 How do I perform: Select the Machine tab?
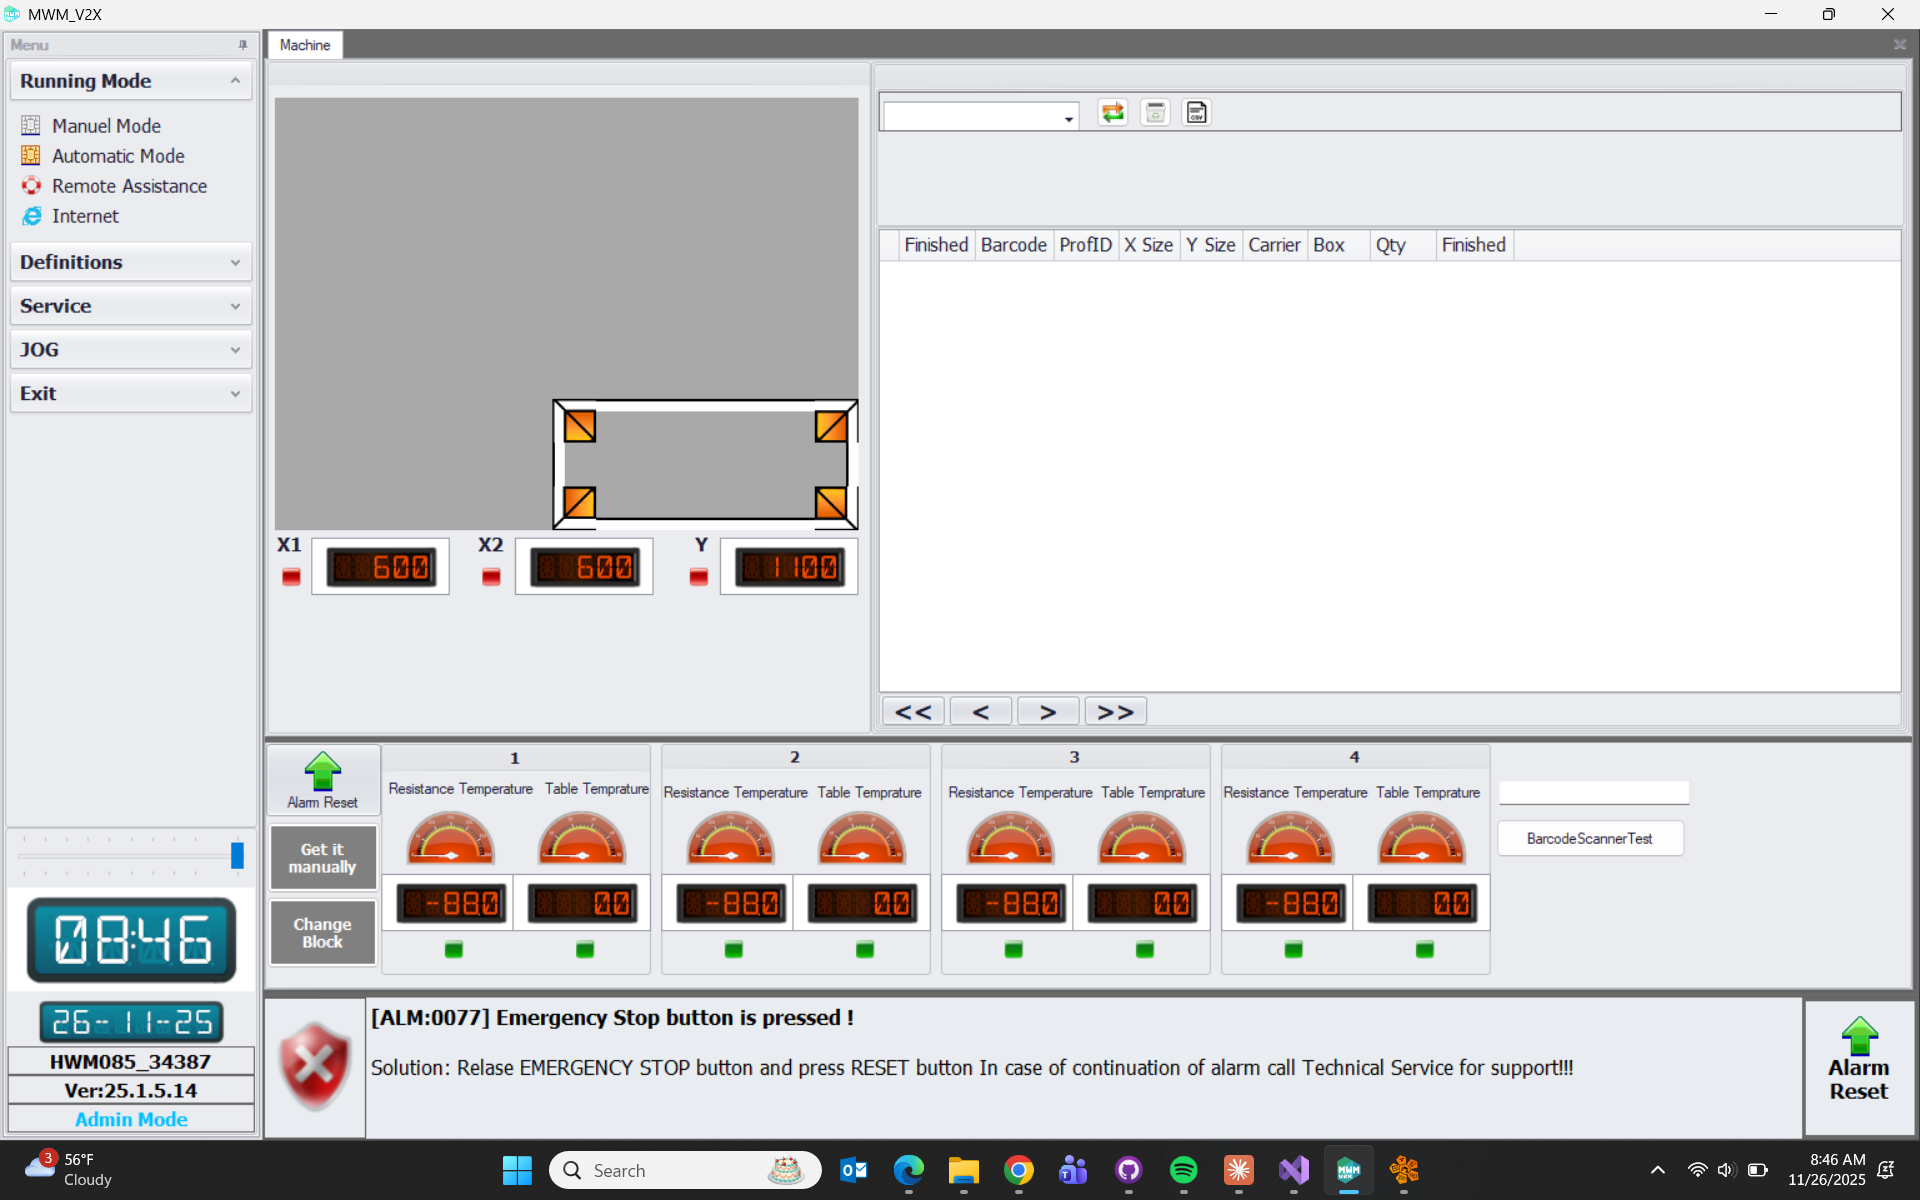pos(305,45)
